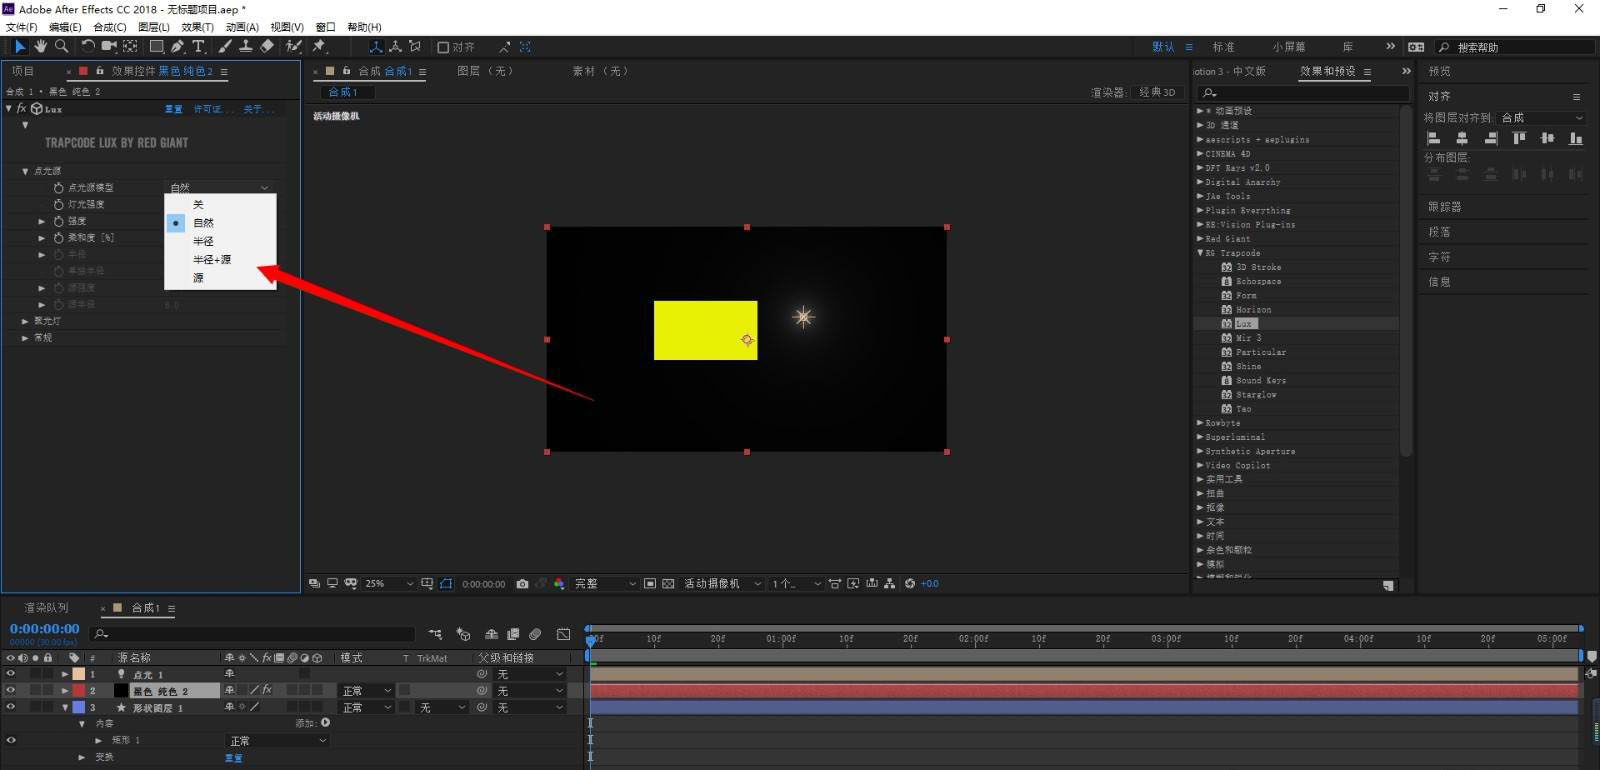The width and height of the screenshot is (1600, 770).
Task: Enable the 对齐 snapping checkbox
Action: point(443,47)
